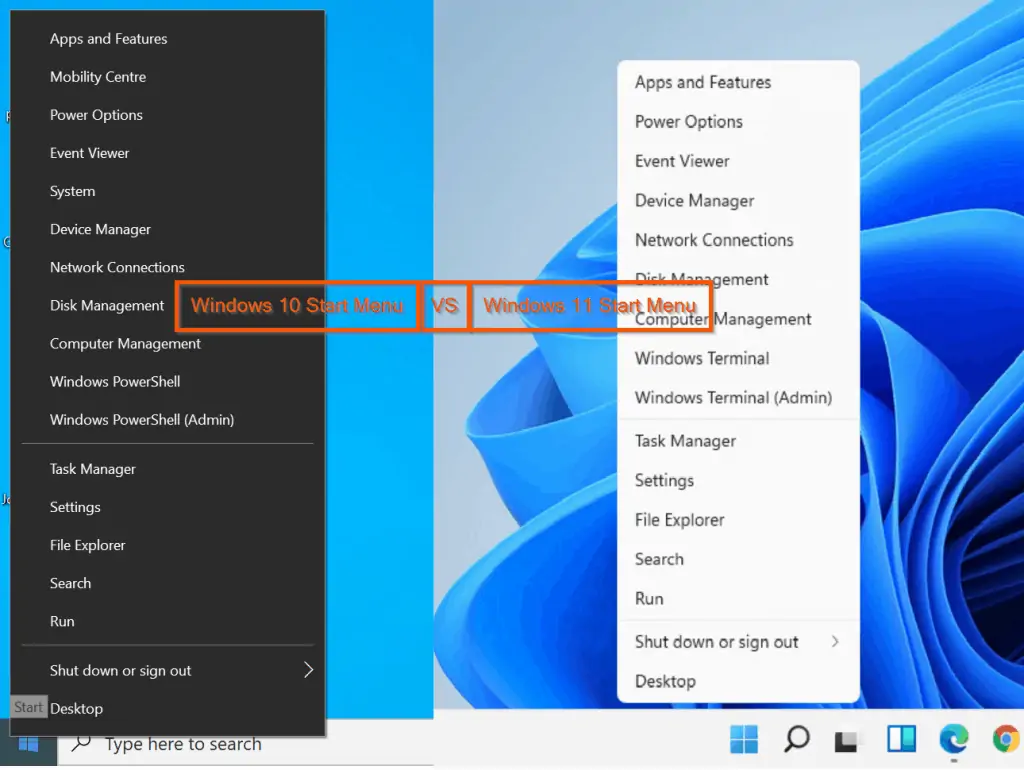Select Run in Windows 11 menu
This screenshot has width=1024, height=770.
(x=738, y=598)
